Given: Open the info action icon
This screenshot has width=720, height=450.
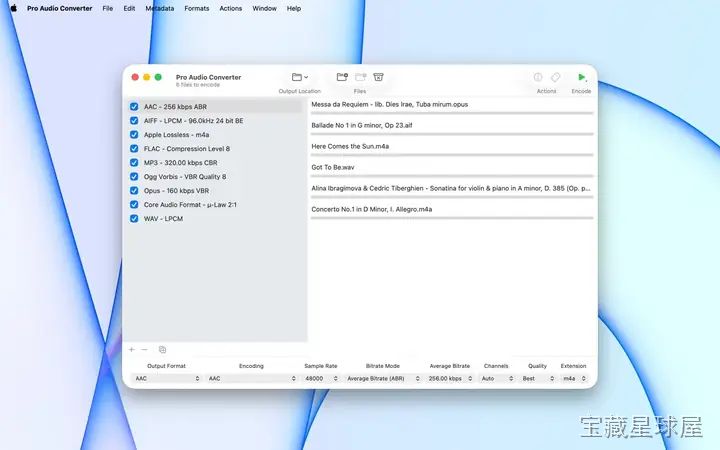Looking at the screenshot, I should 538,77.
